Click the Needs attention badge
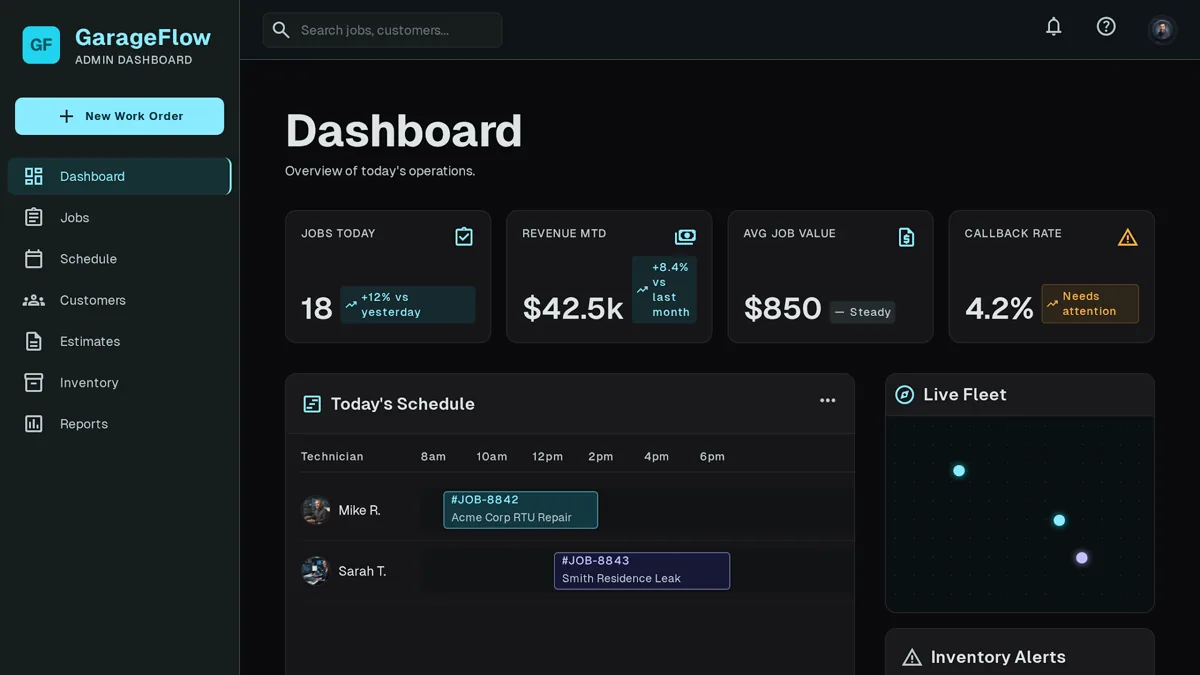 coord(1090,304)
